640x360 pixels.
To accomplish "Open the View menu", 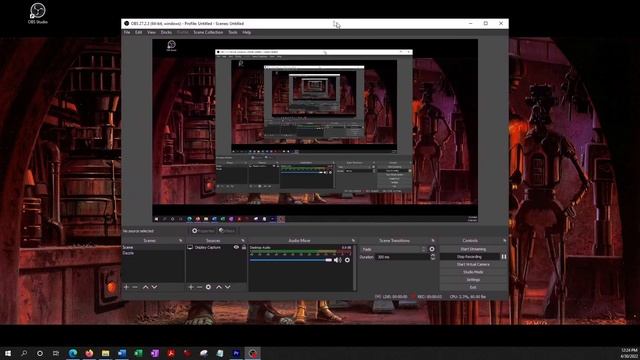I will [x=151, y=32].
